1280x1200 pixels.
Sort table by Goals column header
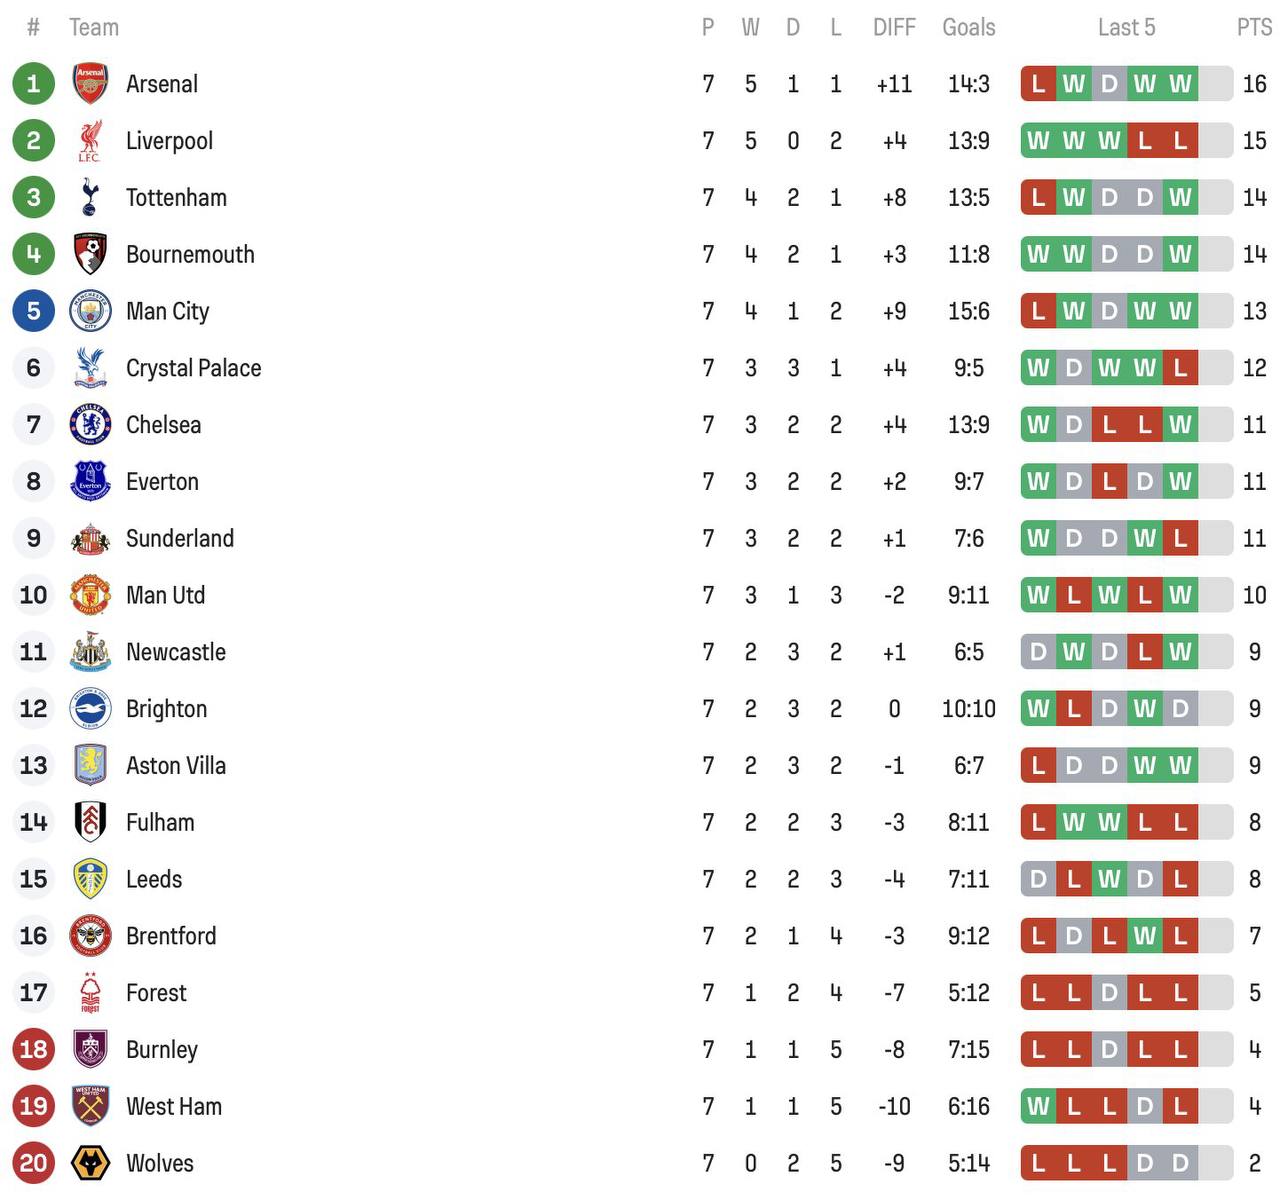pos(968,27)
